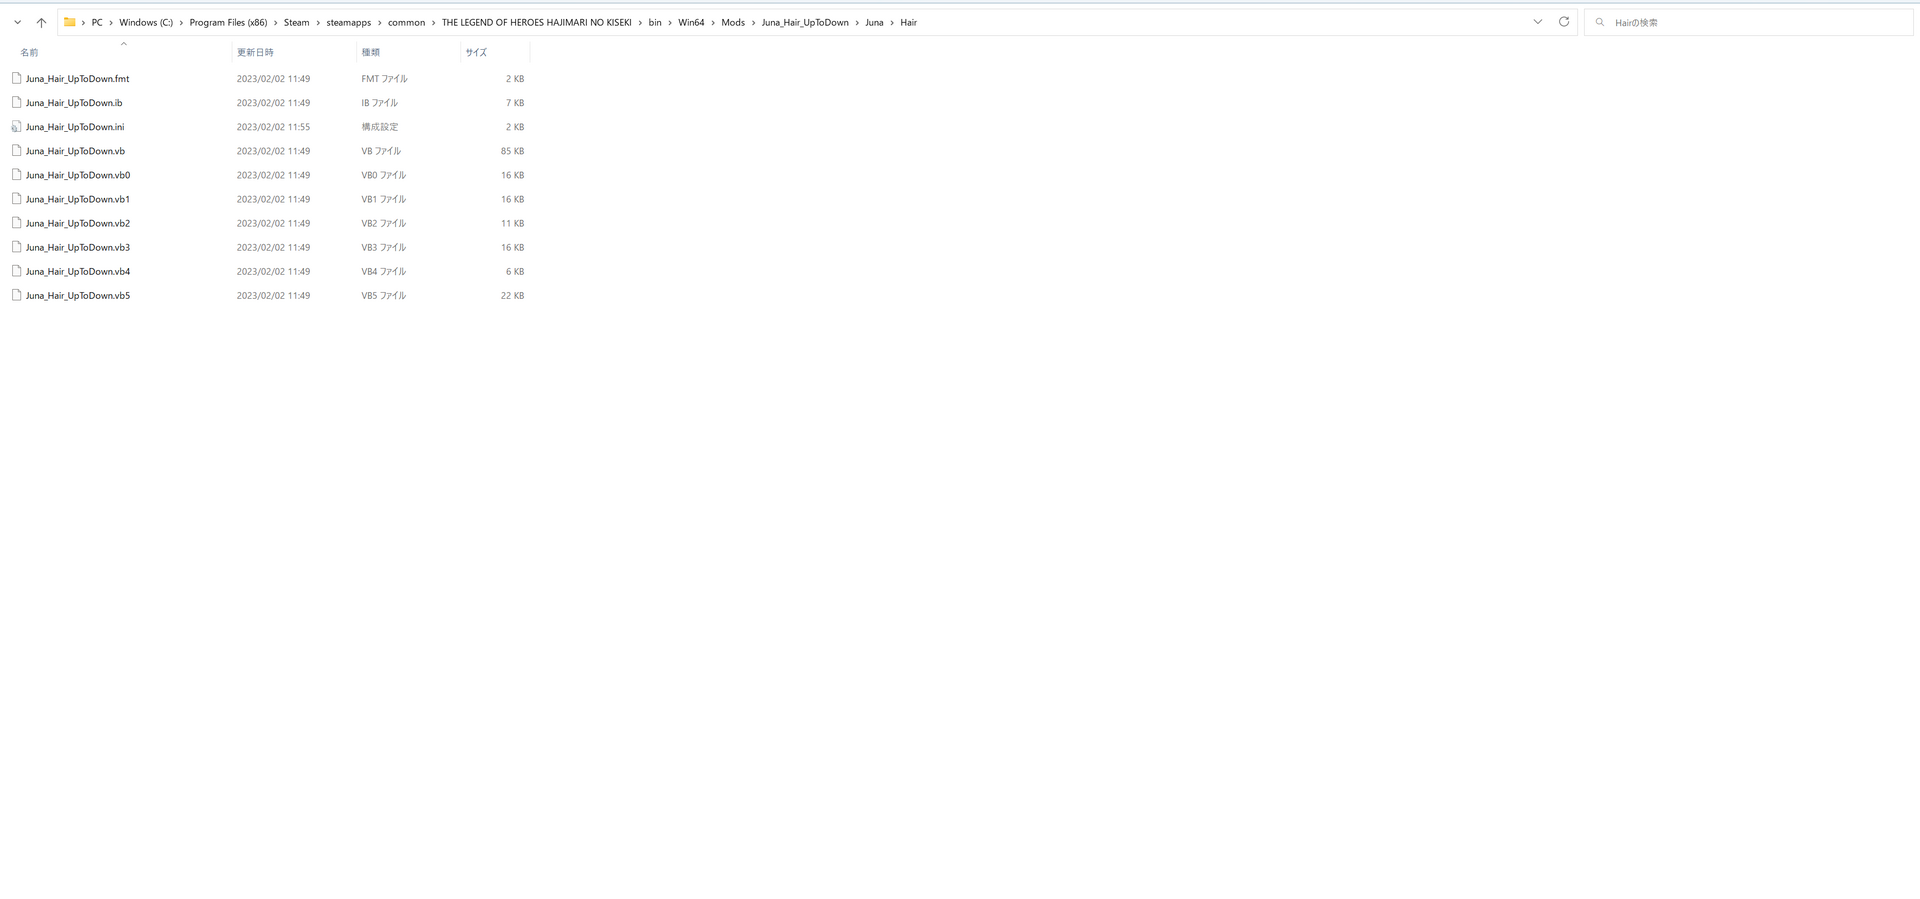Navigate to PC in breadcrumb
Image resolution: width=1920 pixels, height=899 pixels.
[97, 22]
